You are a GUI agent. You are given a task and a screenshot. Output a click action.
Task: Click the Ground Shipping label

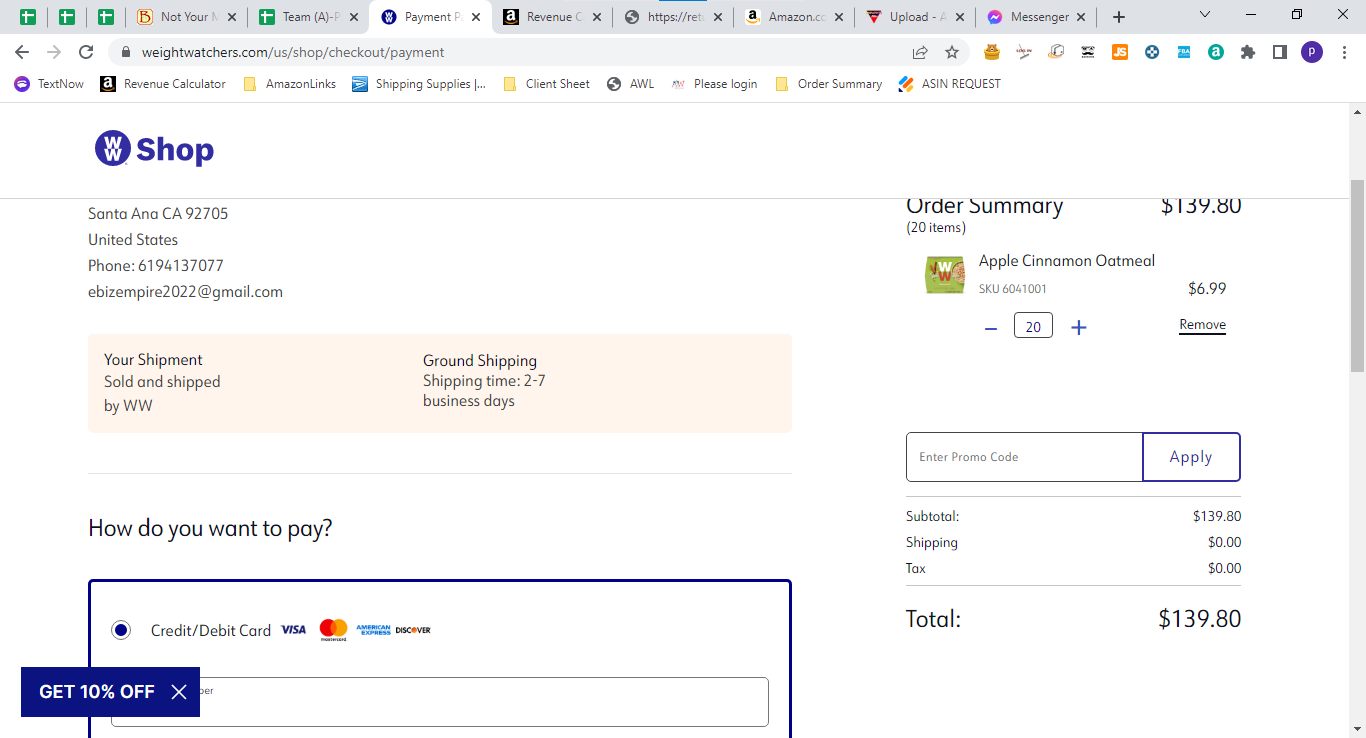coord(480,361)
